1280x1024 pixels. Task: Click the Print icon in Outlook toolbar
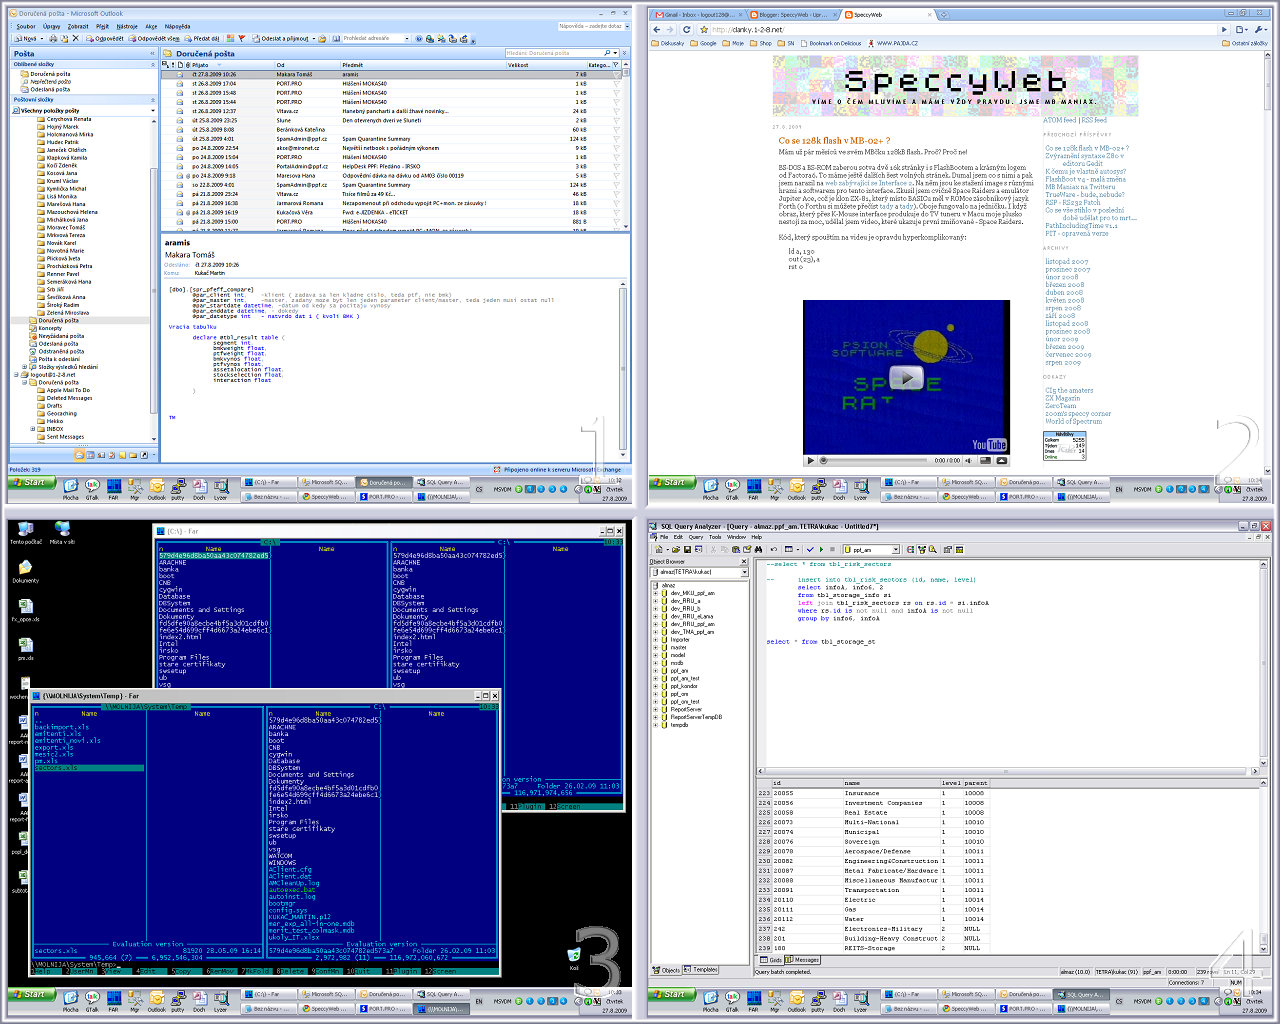click(51, 39)
